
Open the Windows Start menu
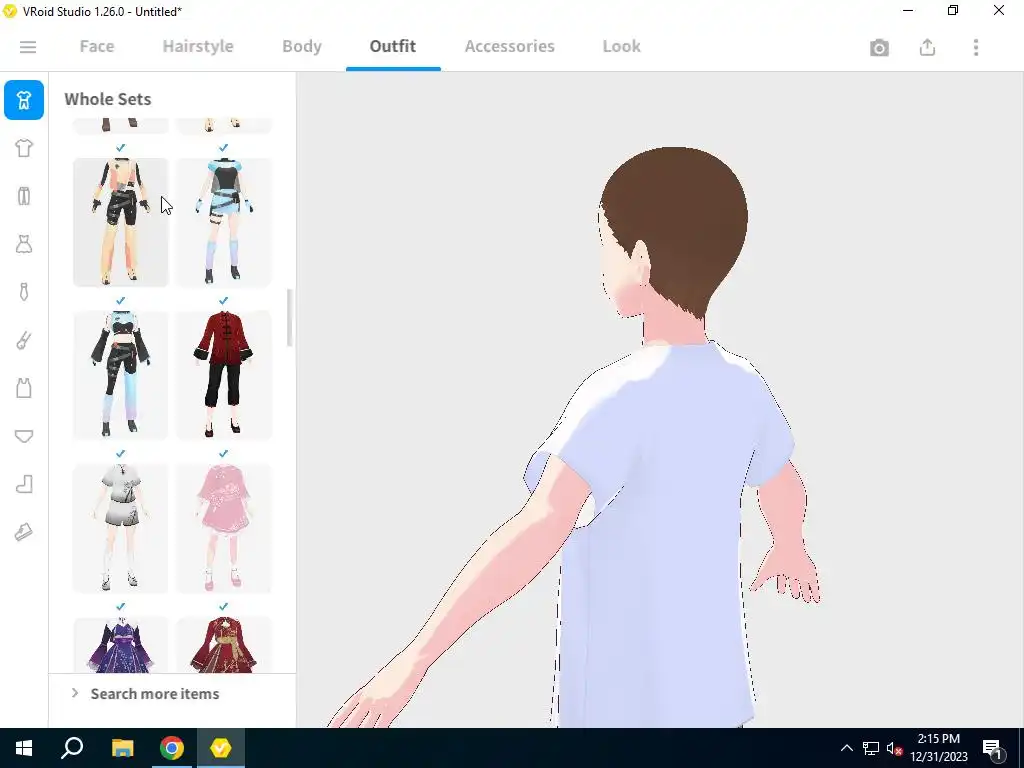[24, 748]
